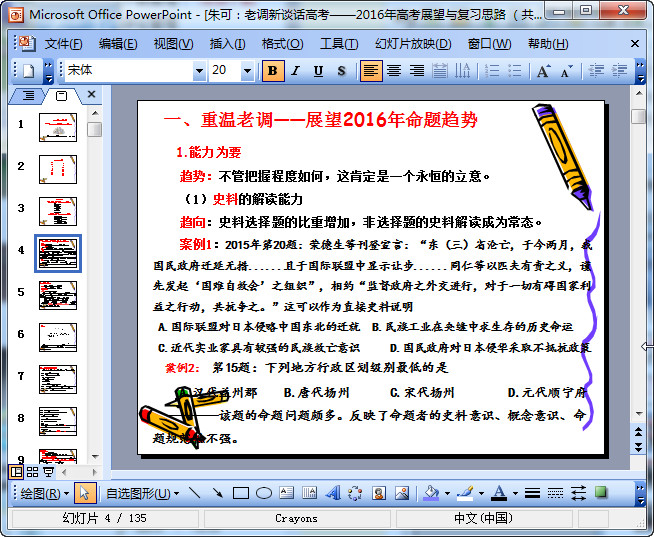
Task: Open the Line Color dropdown arrow
Action: pyautogui.click(x=481, y=494)
